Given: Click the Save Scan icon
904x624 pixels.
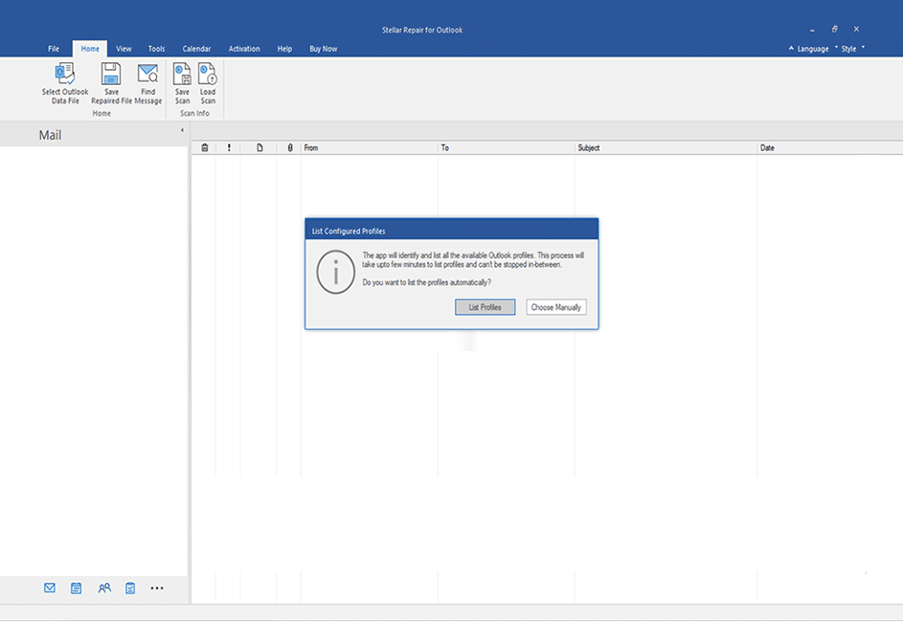Looking at the screenshot, I should [182, 74].
